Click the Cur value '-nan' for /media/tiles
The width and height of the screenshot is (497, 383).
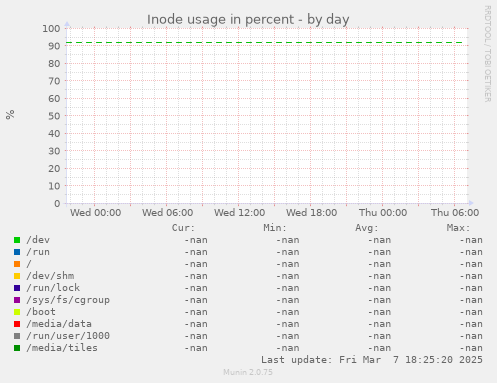point(196,348)
